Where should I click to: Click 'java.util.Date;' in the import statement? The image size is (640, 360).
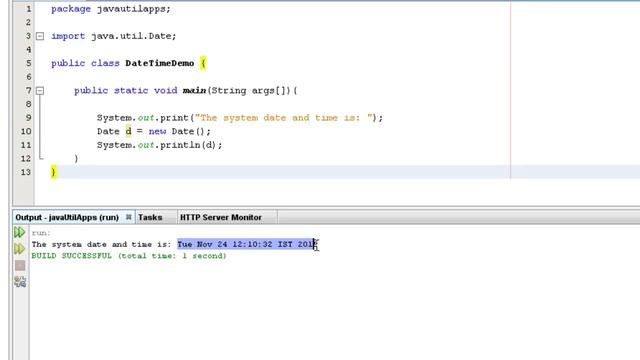click(133, 36)
